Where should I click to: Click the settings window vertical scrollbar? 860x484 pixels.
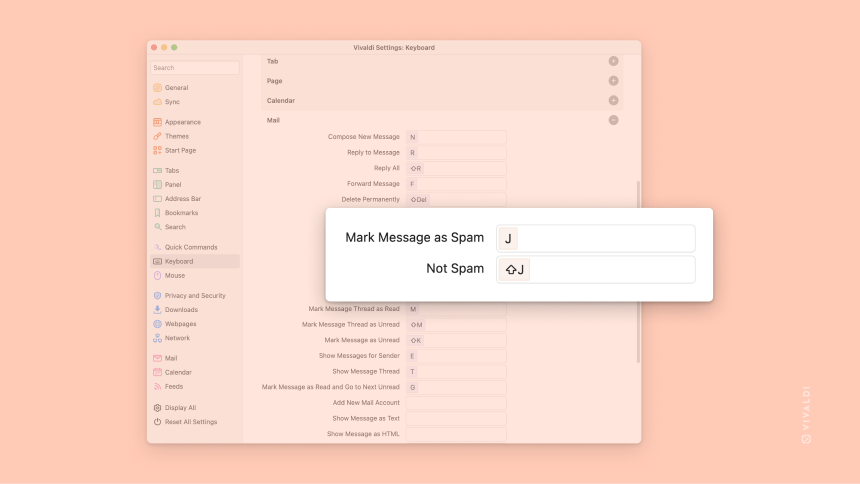(x=638, y=272)
